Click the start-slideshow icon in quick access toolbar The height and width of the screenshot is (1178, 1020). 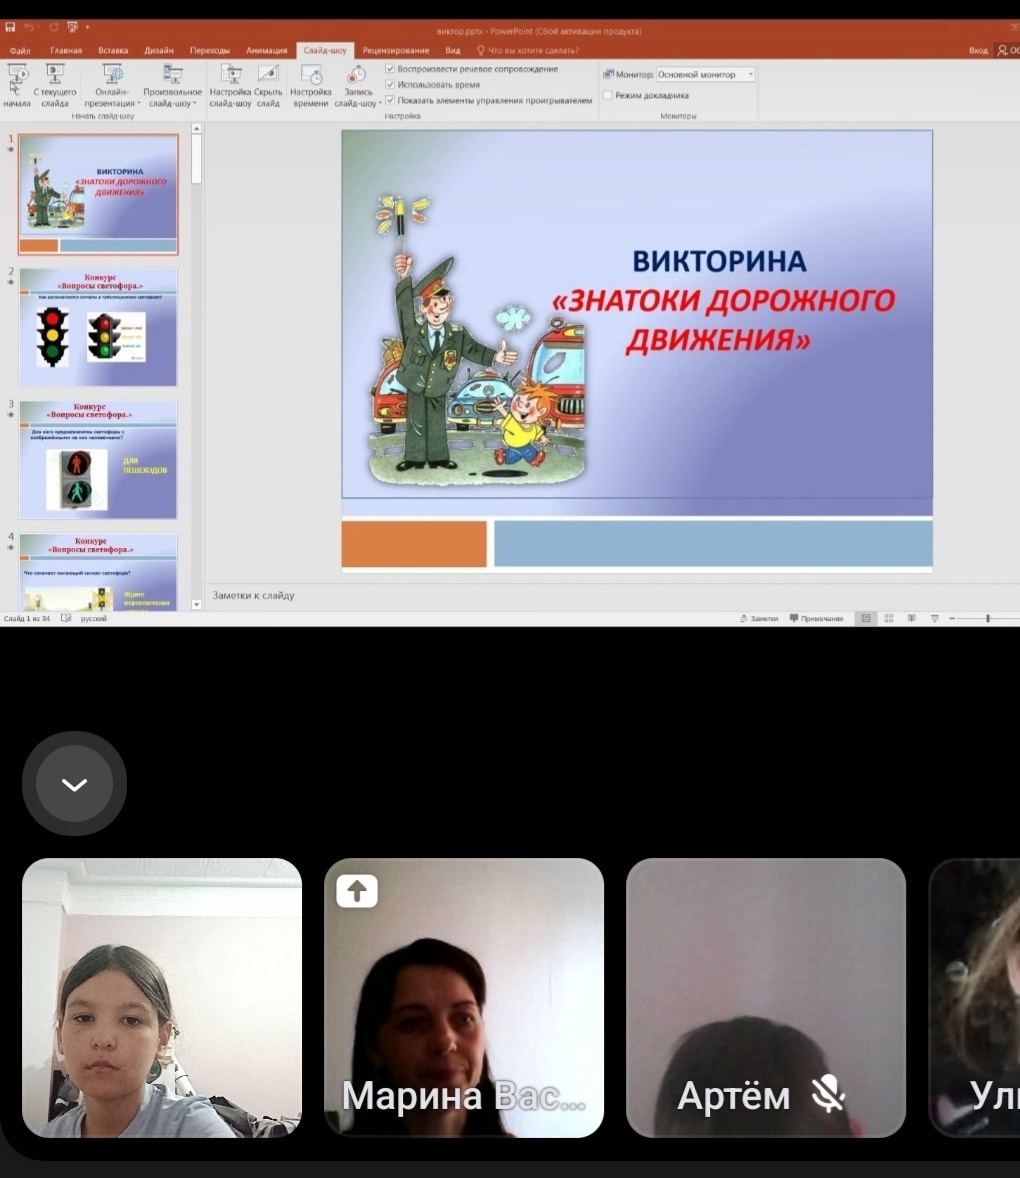click(72, 27)
